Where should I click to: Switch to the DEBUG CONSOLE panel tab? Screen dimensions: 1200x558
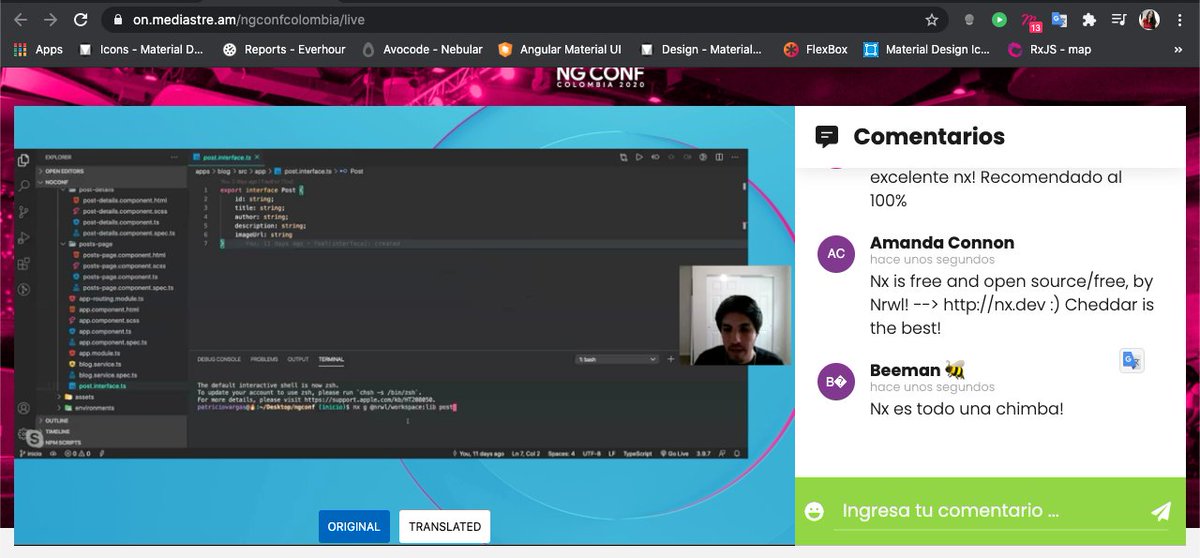219,359
